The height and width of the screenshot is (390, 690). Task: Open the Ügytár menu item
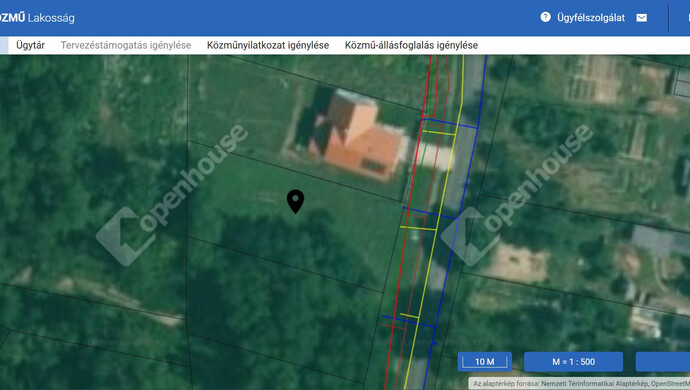[30, 45]
